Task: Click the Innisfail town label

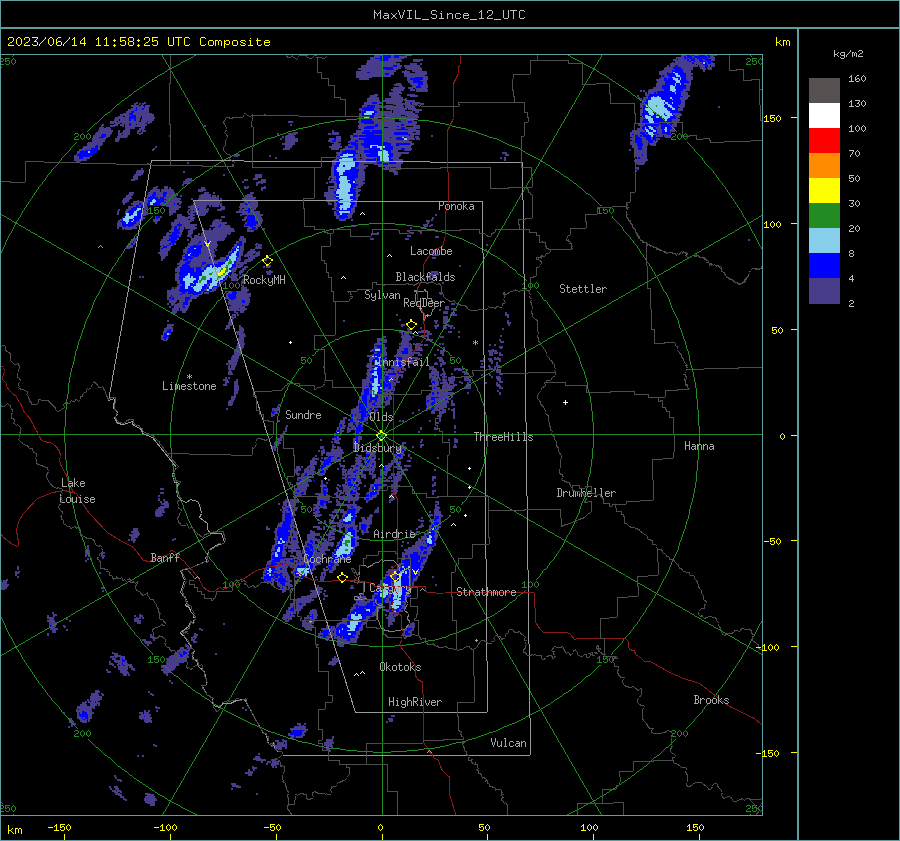Action: pyautogui.click(x=403, y=362)
